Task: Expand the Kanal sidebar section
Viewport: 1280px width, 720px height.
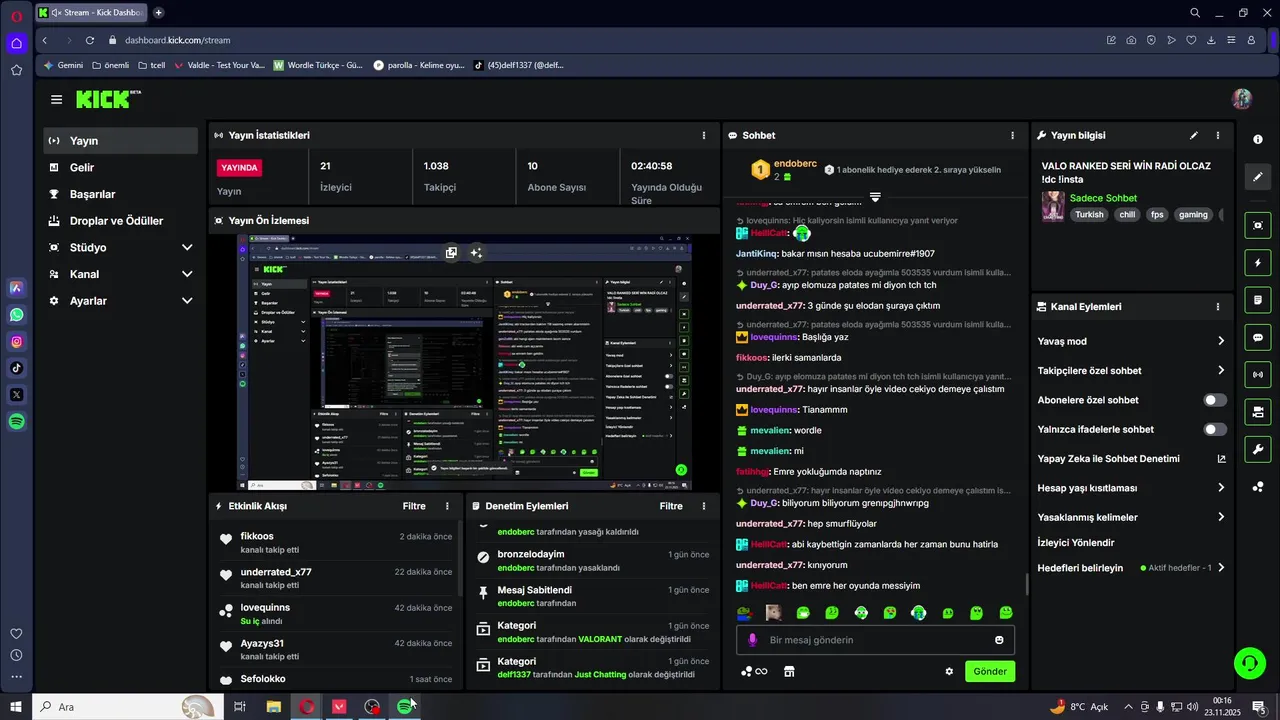Action: tap(187, 274)
